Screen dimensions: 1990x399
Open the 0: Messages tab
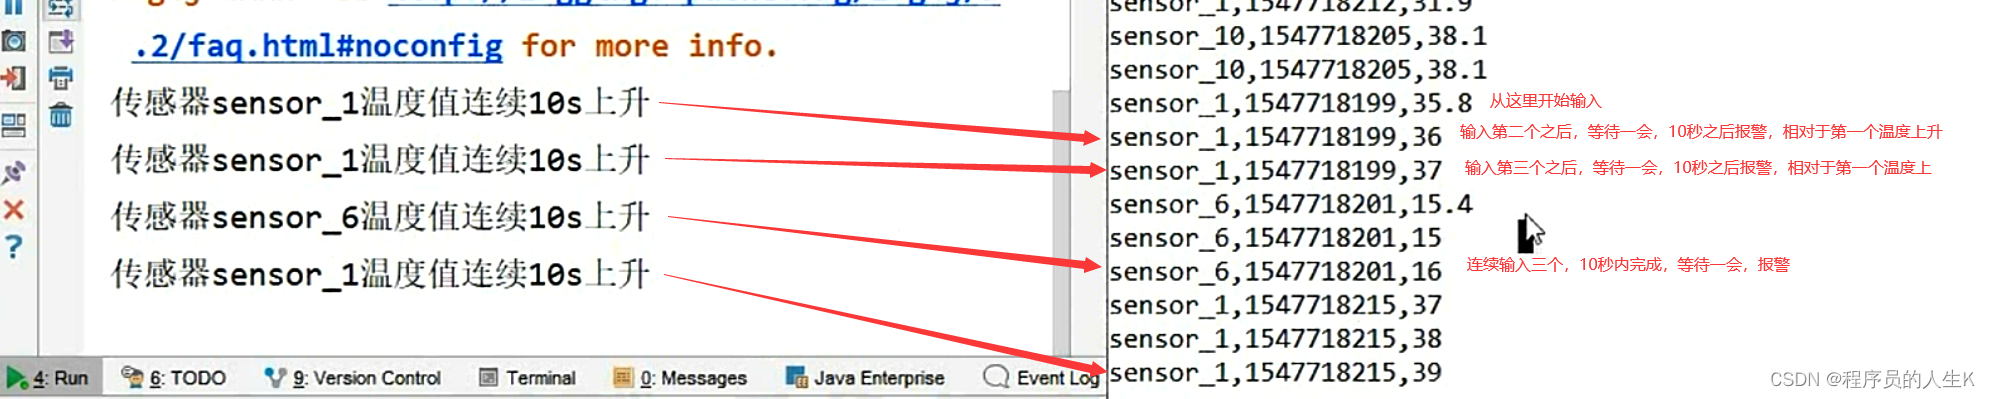[680, 378]
